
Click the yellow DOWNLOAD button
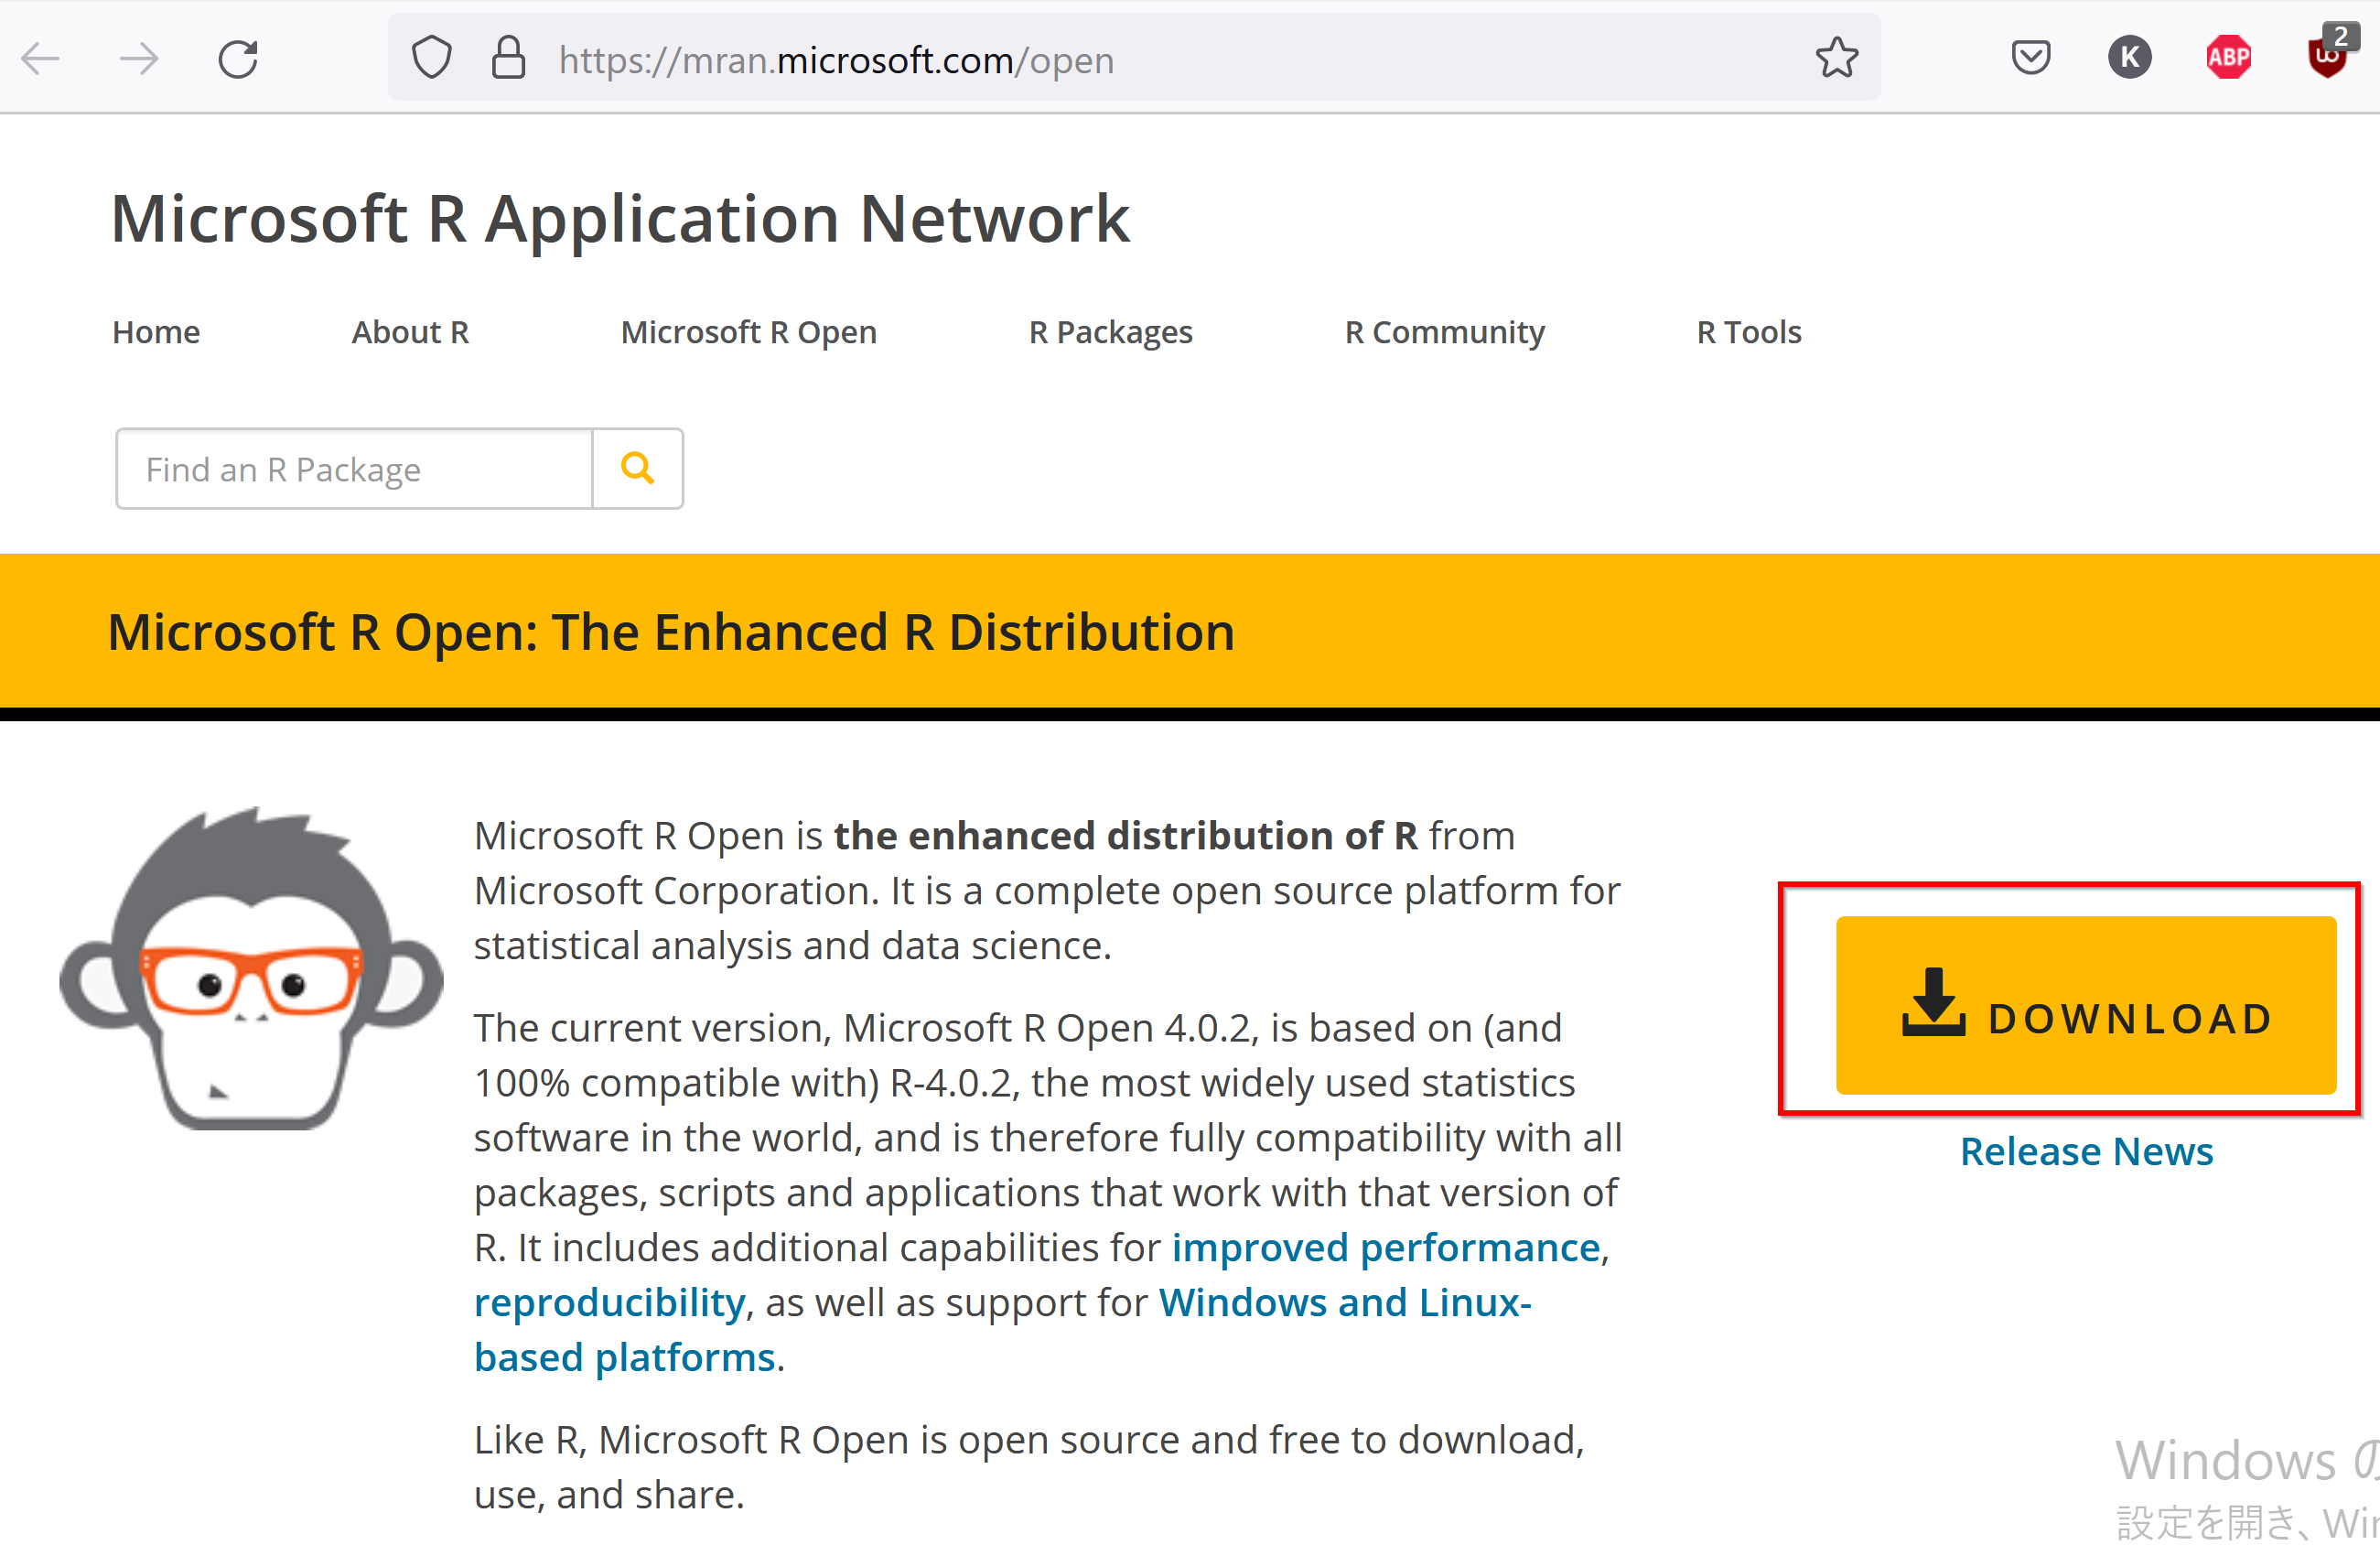coord(2085,1005)
